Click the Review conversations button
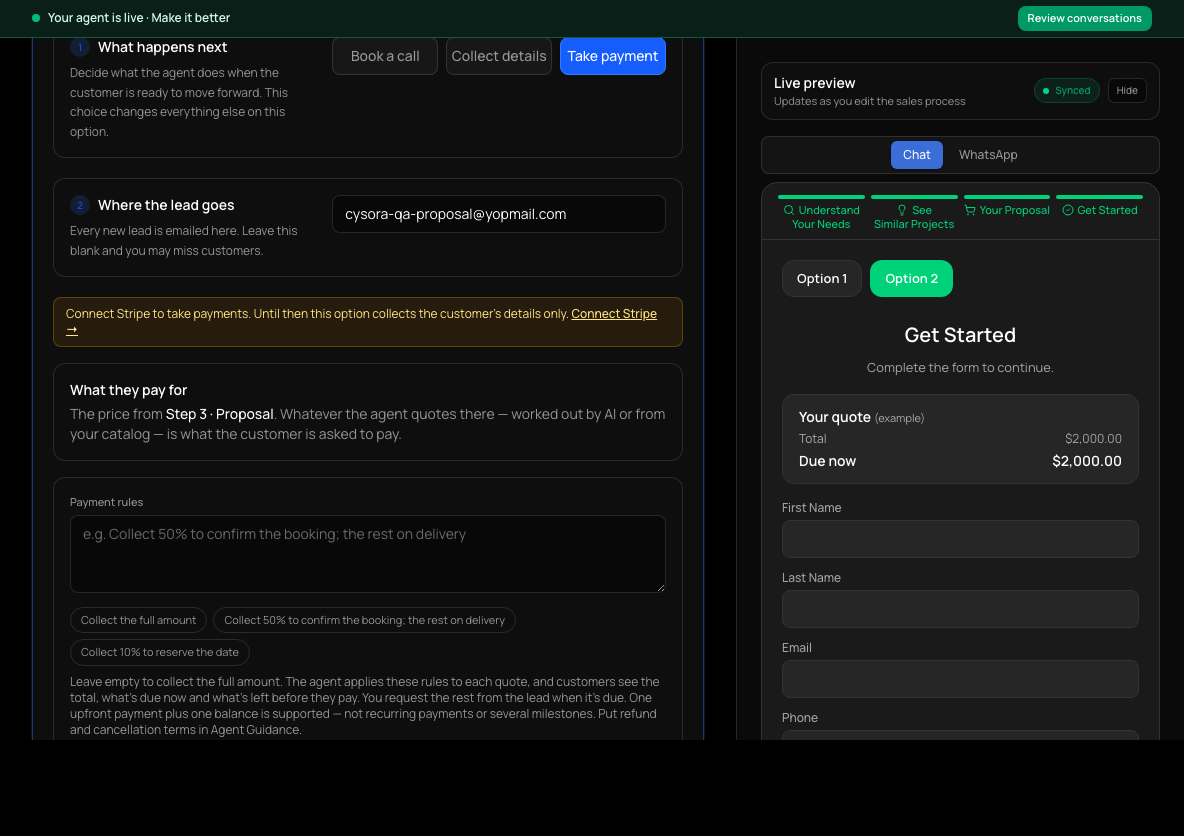 point(1084,18)
